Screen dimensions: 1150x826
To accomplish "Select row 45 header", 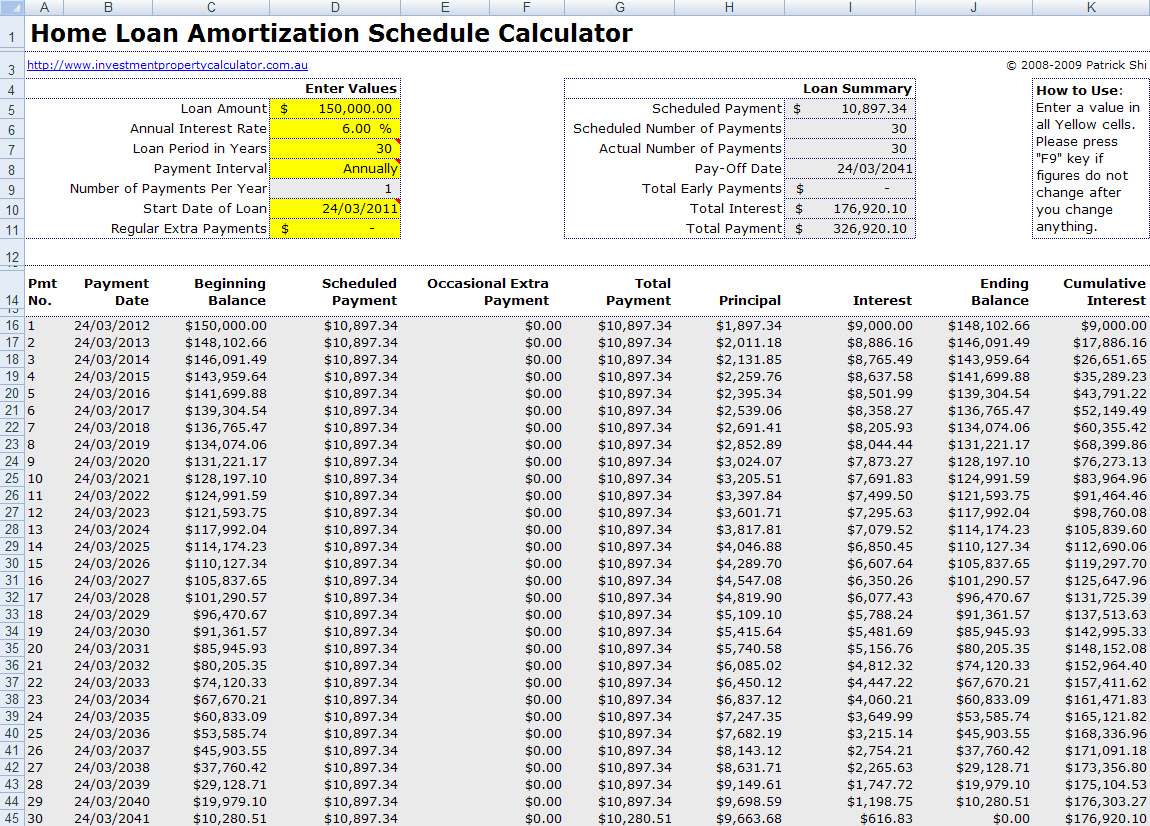I will coord(11,820).
